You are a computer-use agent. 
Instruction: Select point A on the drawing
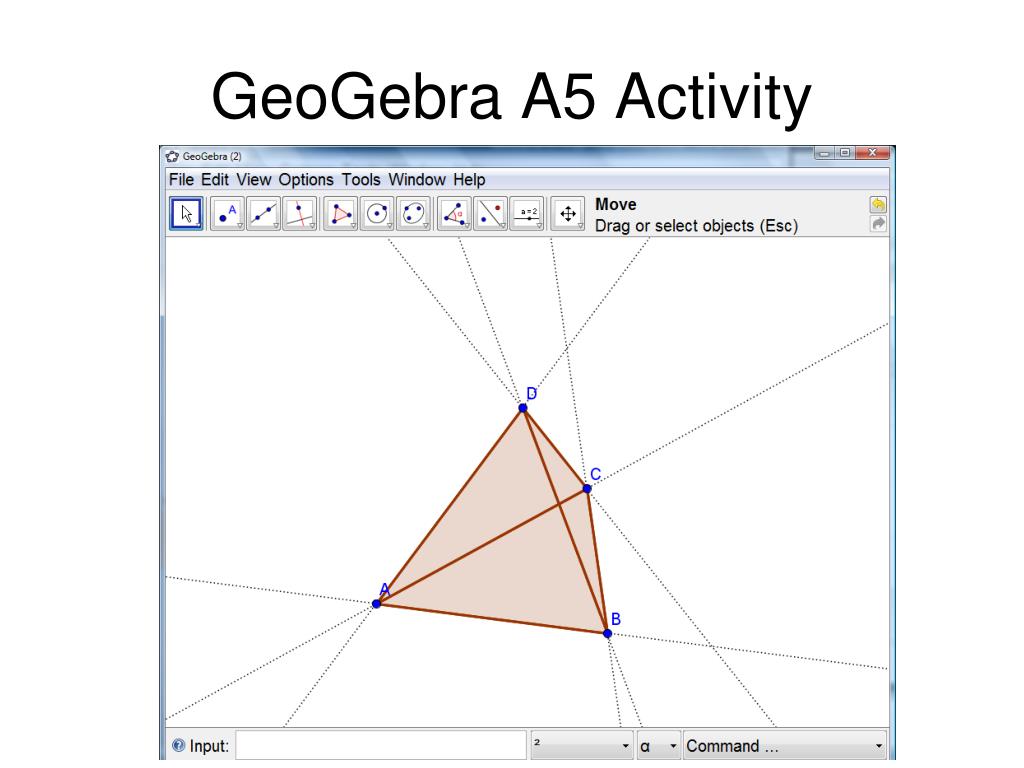(x=376, y=604)
